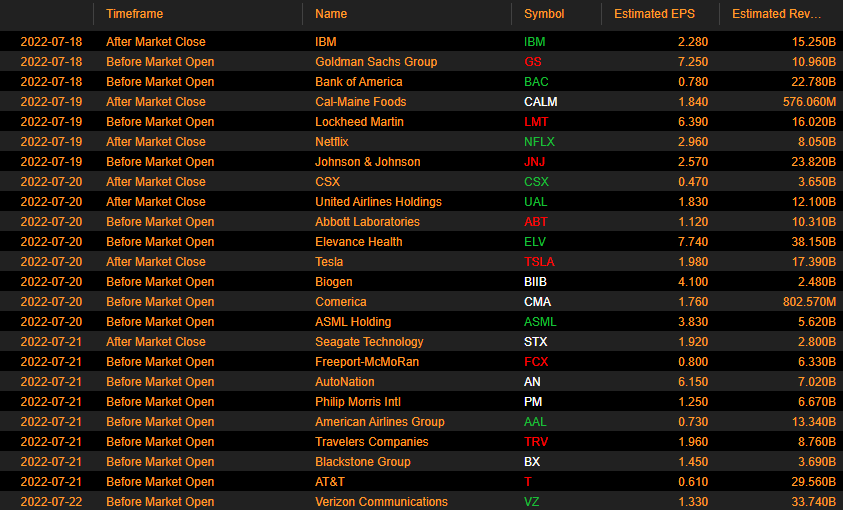Sort by the Timeframe column header
This screenshot has height=510, width=843.
(x=134, y=14)
